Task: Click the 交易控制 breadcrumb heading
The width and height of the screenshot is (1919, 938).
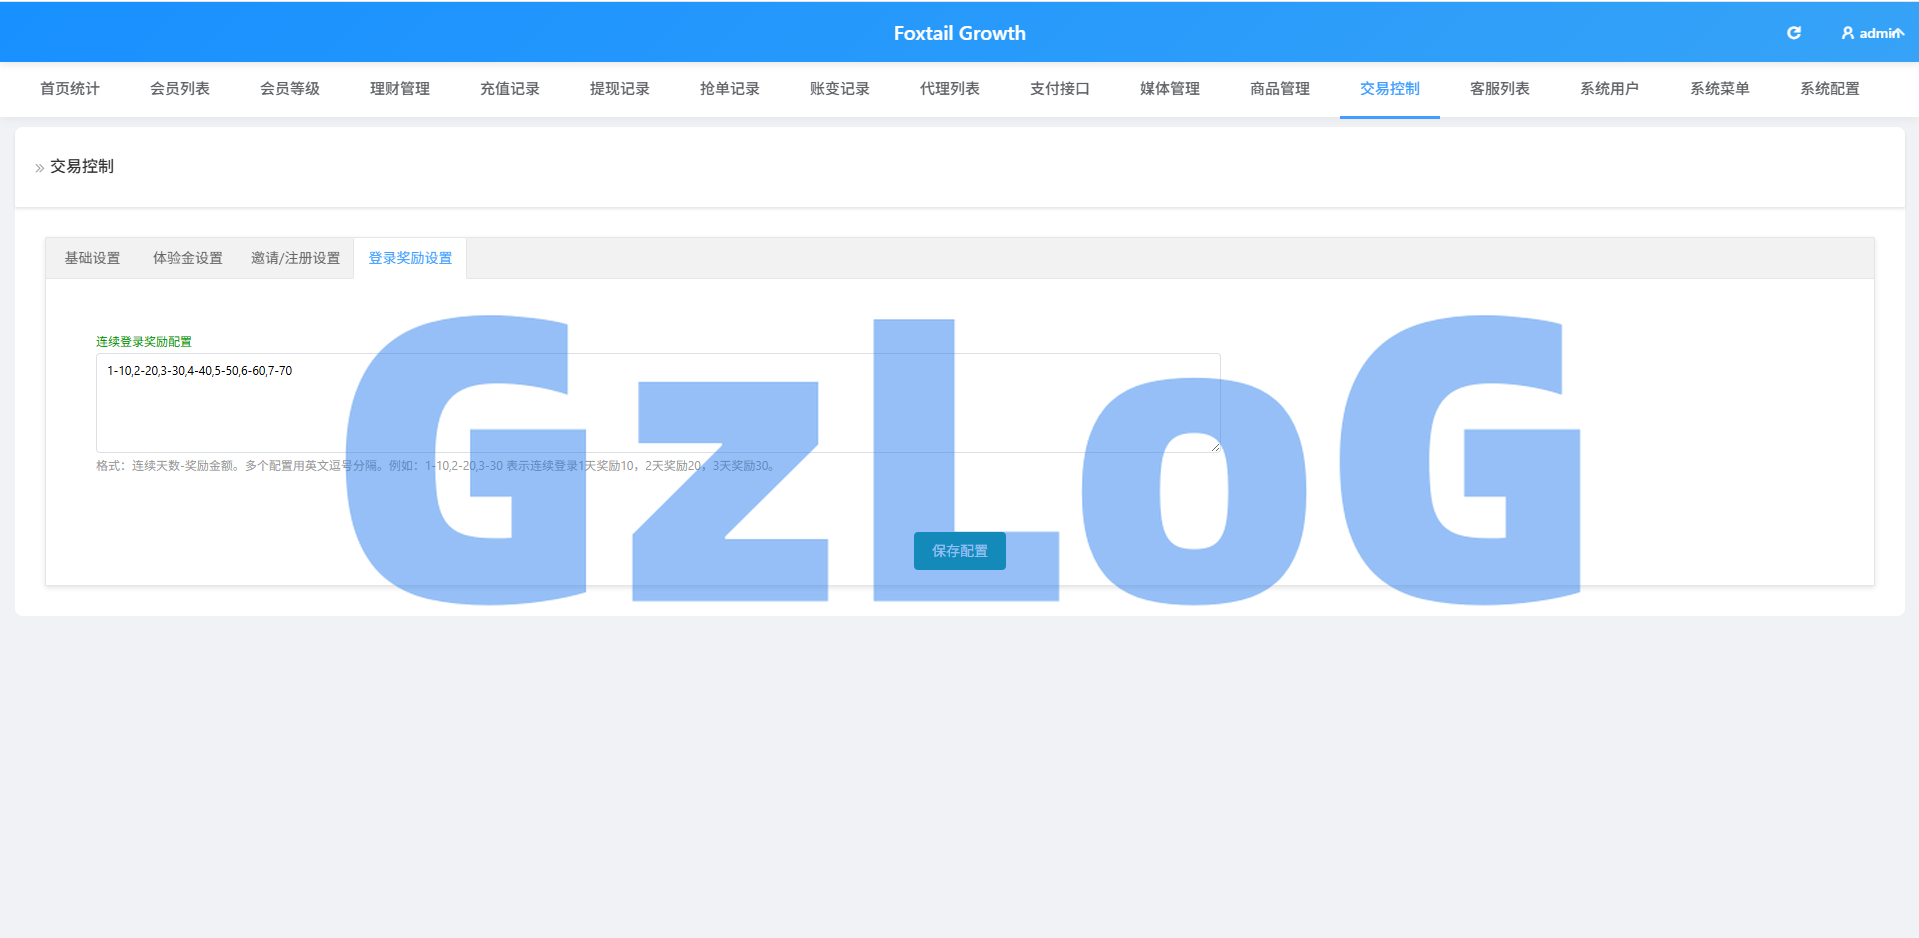Action: click(x=82, y=166)
